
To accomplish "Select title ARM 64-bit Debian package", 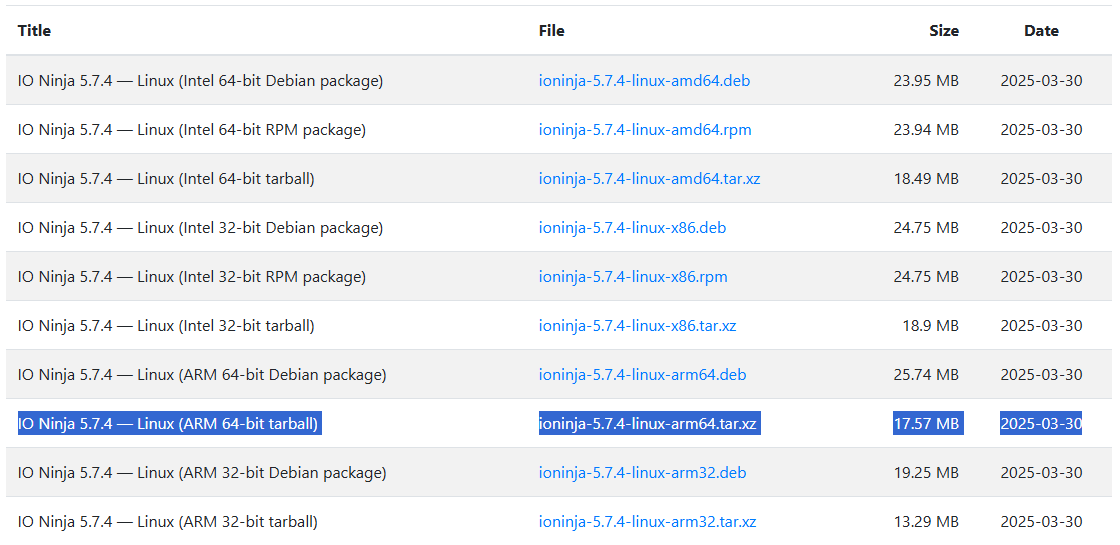I will [202, 374].
